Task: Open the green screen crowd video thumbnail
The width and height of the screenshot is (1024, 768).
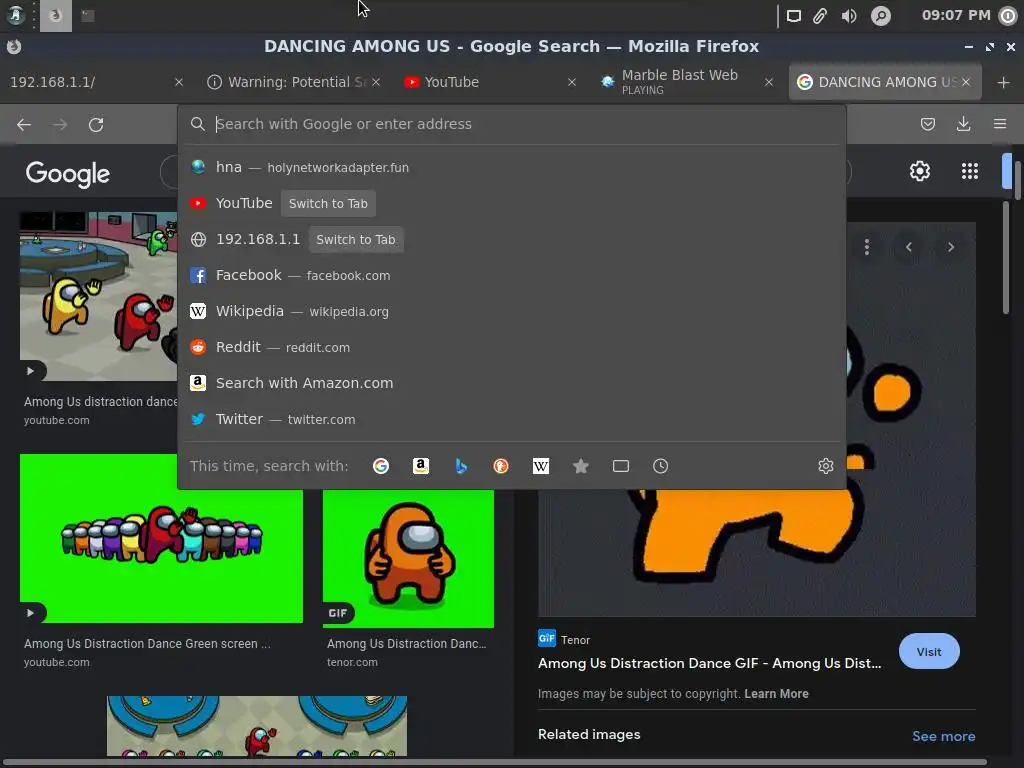Action: coord(161,539)
